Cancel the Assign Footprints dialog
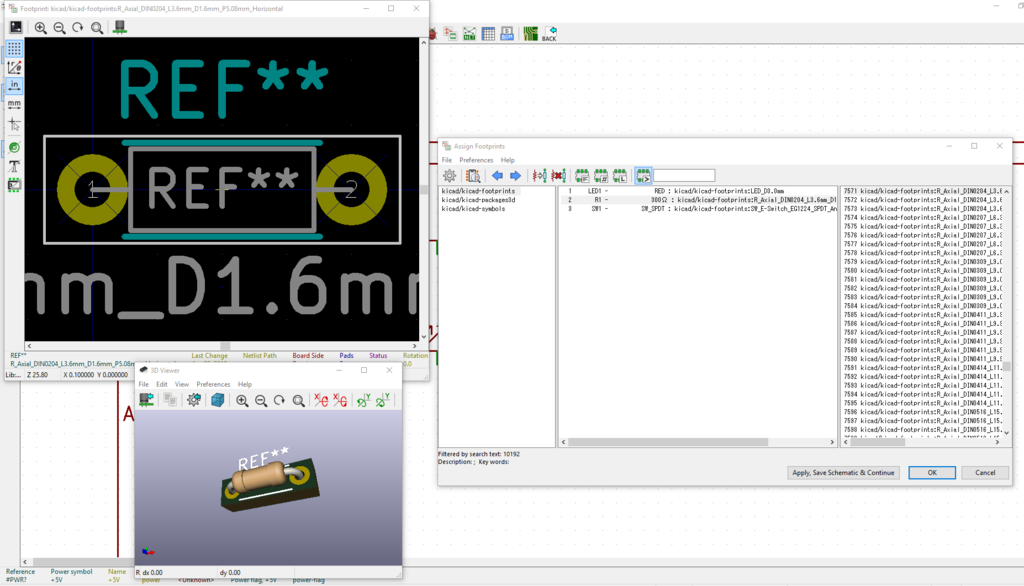The image size is (1024, 586). (985, 472)
